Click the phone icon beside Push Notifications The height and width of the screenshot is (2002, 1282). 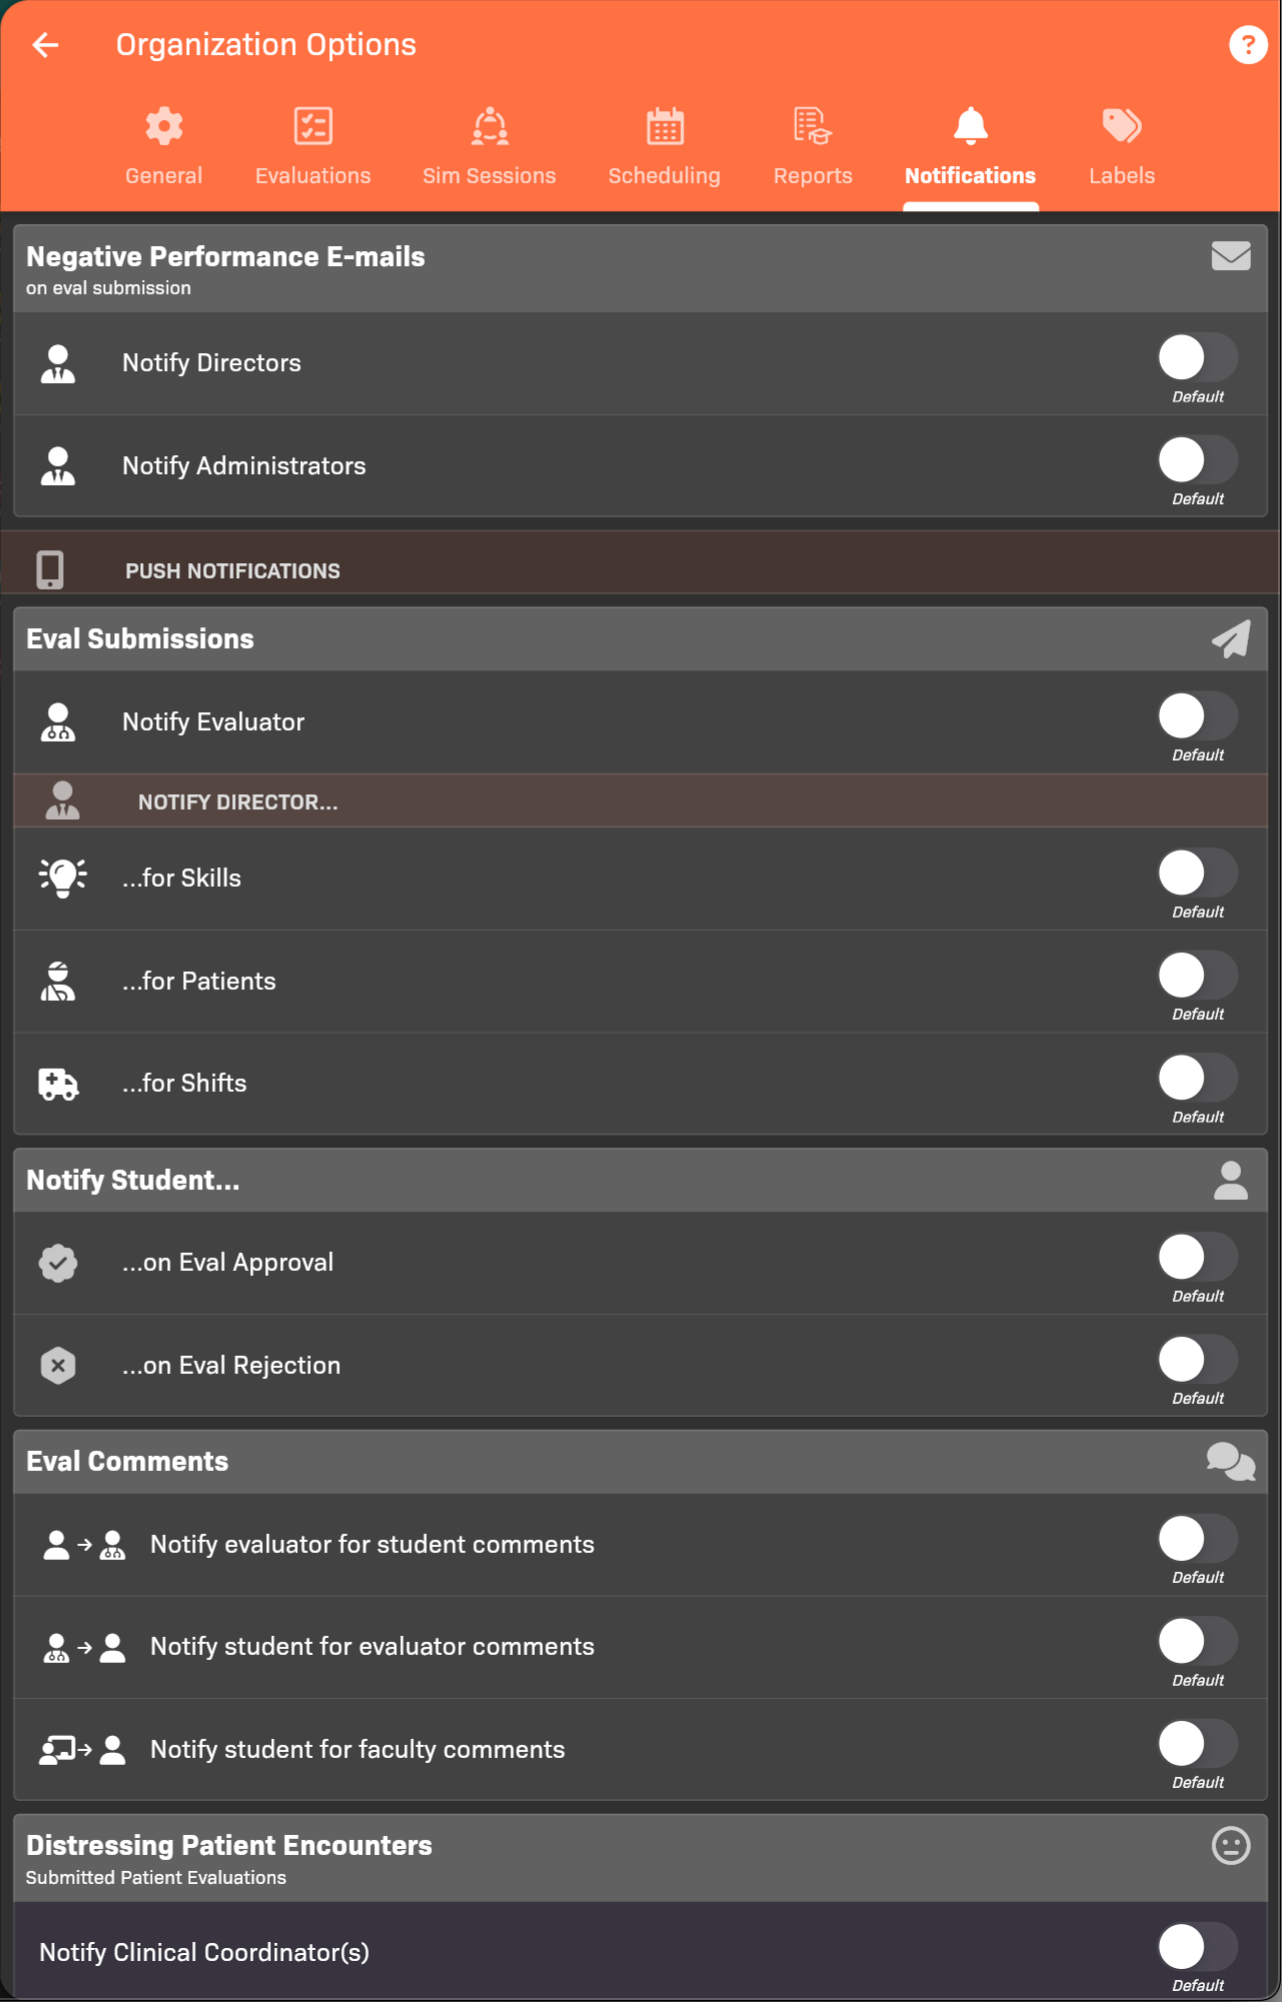tap(50, 570)
